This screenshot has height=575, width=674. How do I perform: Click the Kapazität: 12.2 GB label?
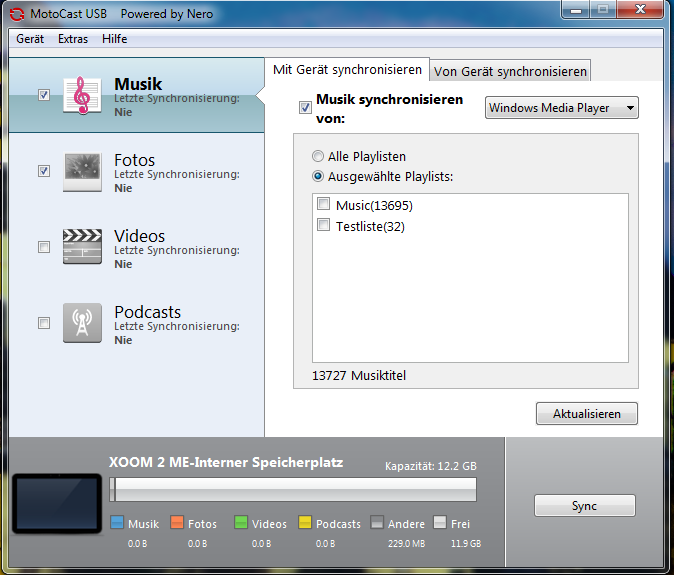pyautogui.click(x=431, y=466)
